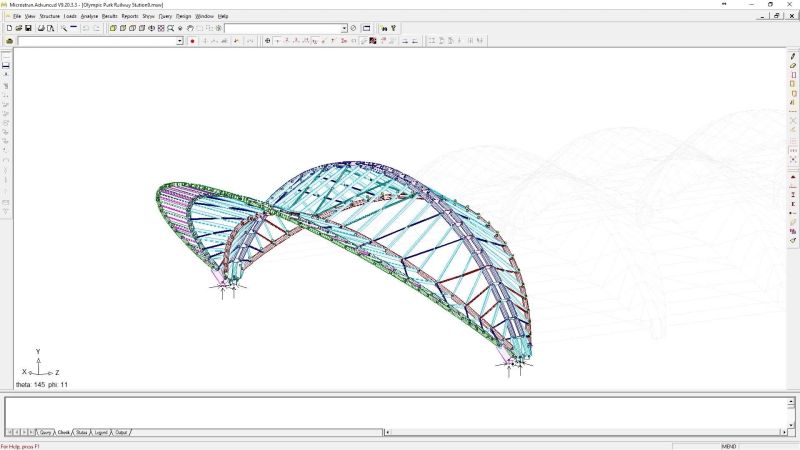
Task: Click the Open file folder icon
Action: point(18,28)
